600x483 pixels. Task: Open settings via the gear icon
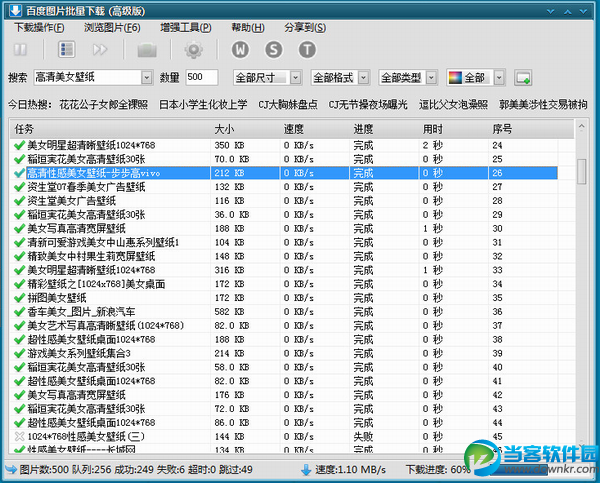[x=194, y=50]
